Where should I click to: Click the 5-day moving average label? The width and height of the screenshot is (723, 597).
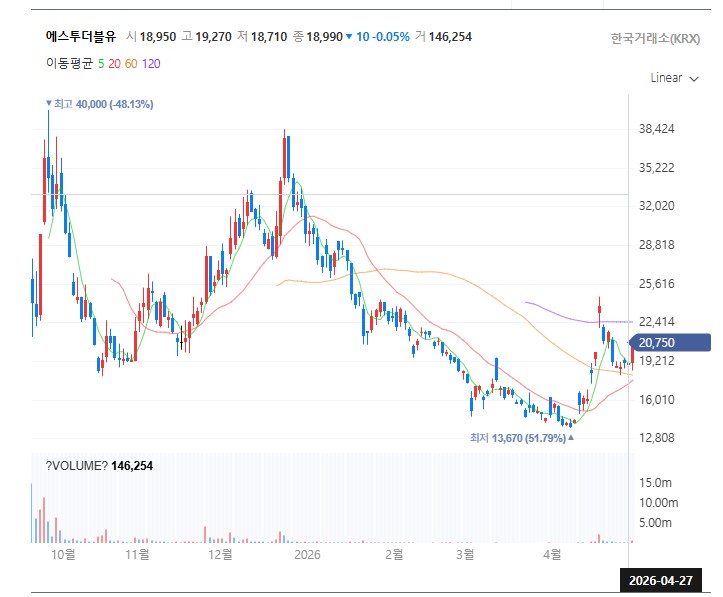[101, 64]
